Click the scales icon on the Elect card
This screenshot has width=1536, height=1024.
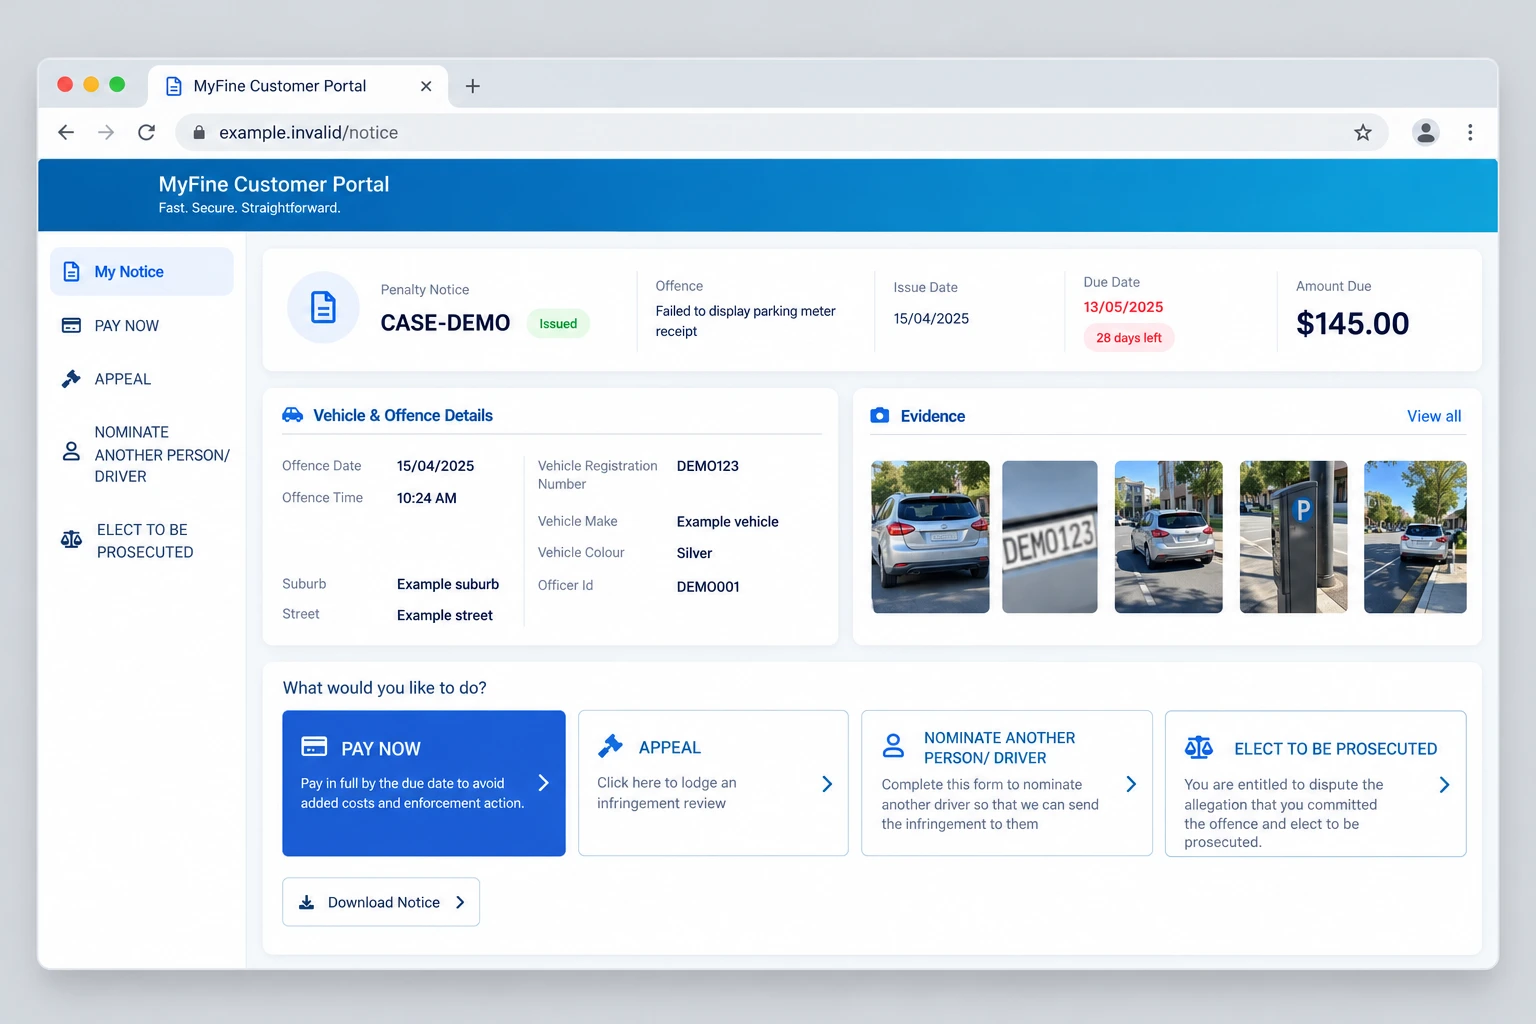coord(1198,747)
